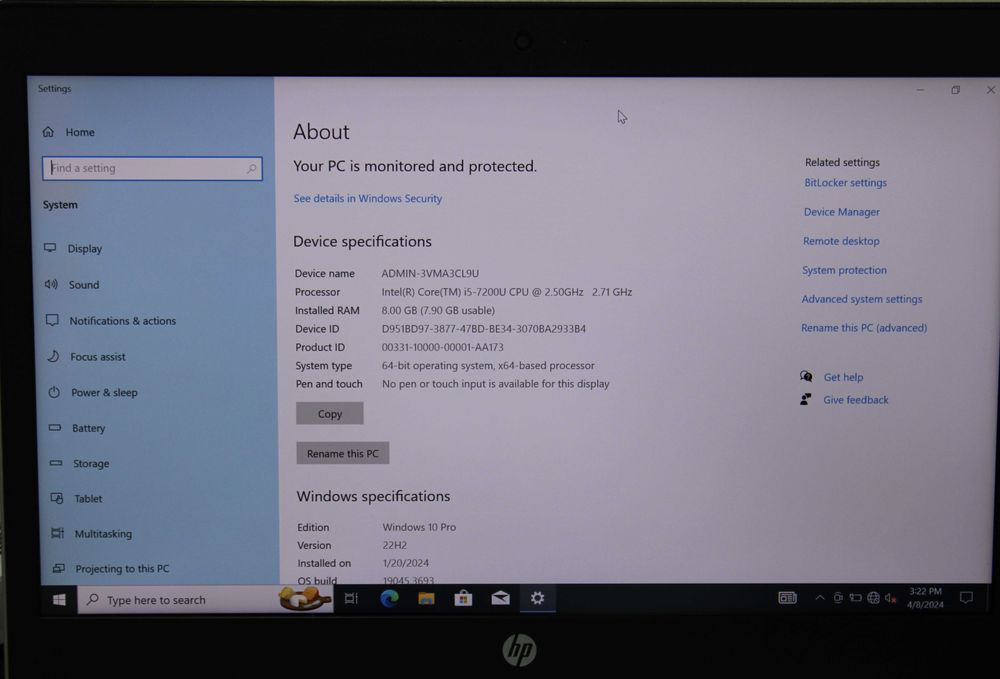Open Power & sleep settings
This screenshot has height=679, width=1000.
92,393
